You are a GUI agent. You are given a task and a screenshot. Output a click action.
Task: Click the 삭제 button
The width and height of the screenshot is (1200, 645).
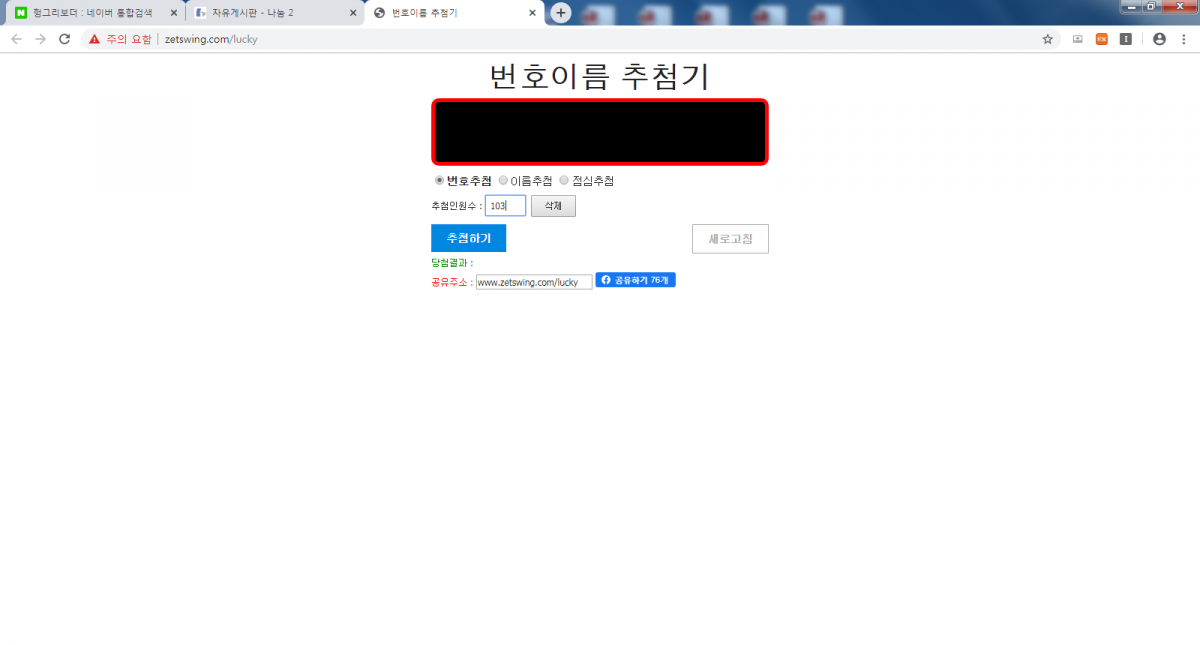pos(553,206)
